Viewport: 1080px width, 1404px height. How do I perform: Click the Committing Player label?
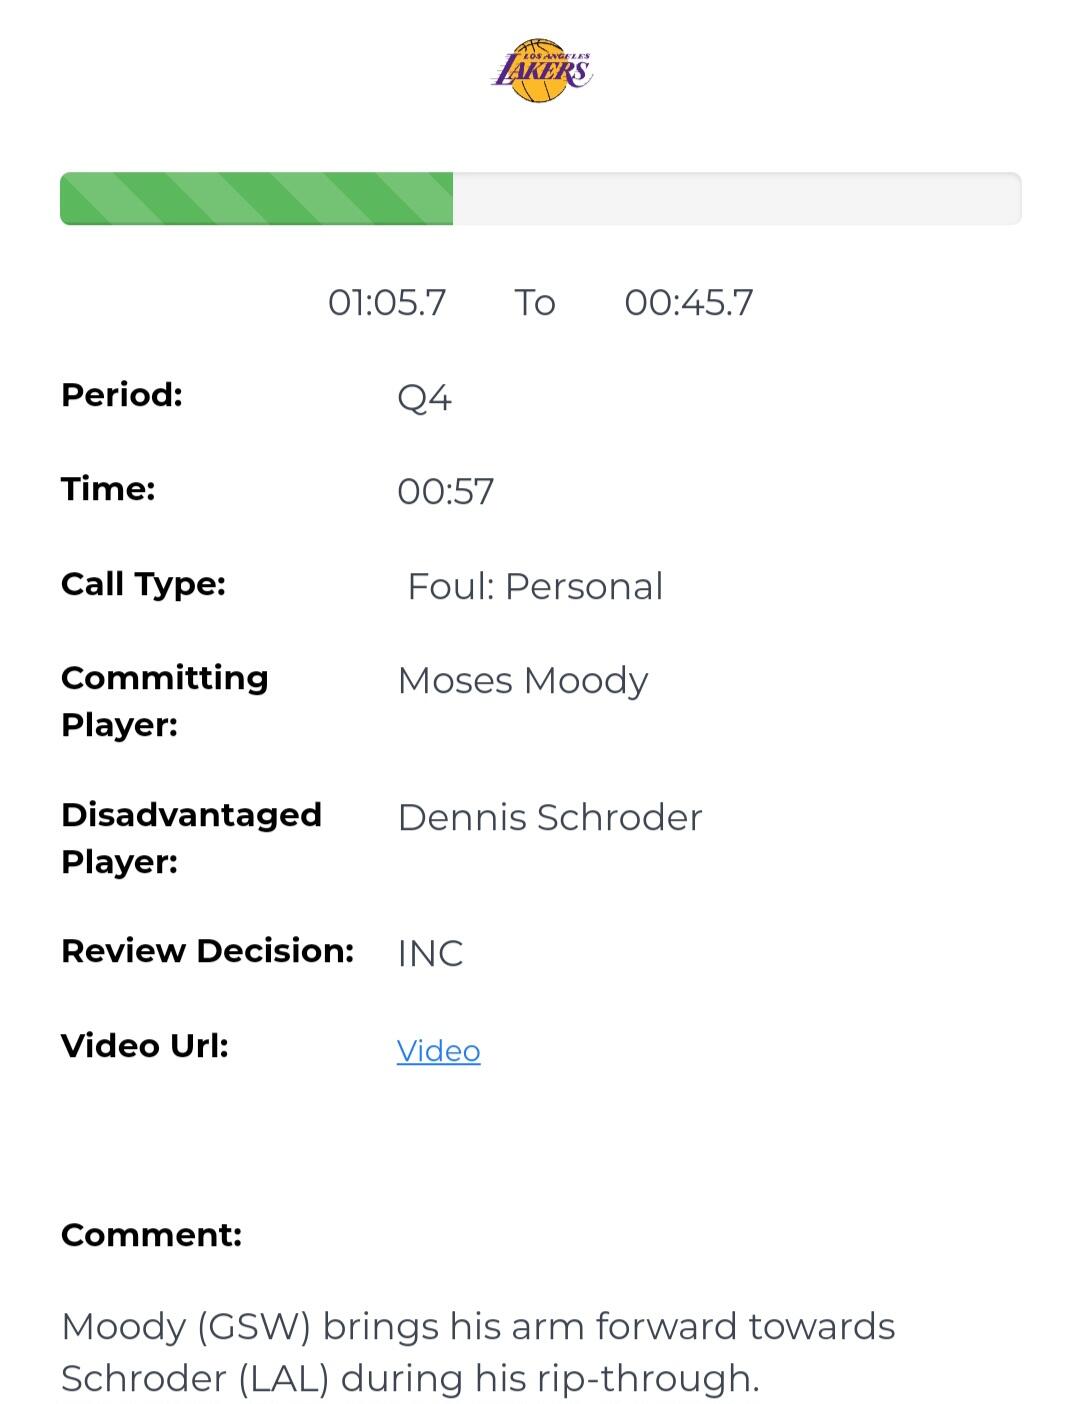pyautogui.click(x=165, y=701)
